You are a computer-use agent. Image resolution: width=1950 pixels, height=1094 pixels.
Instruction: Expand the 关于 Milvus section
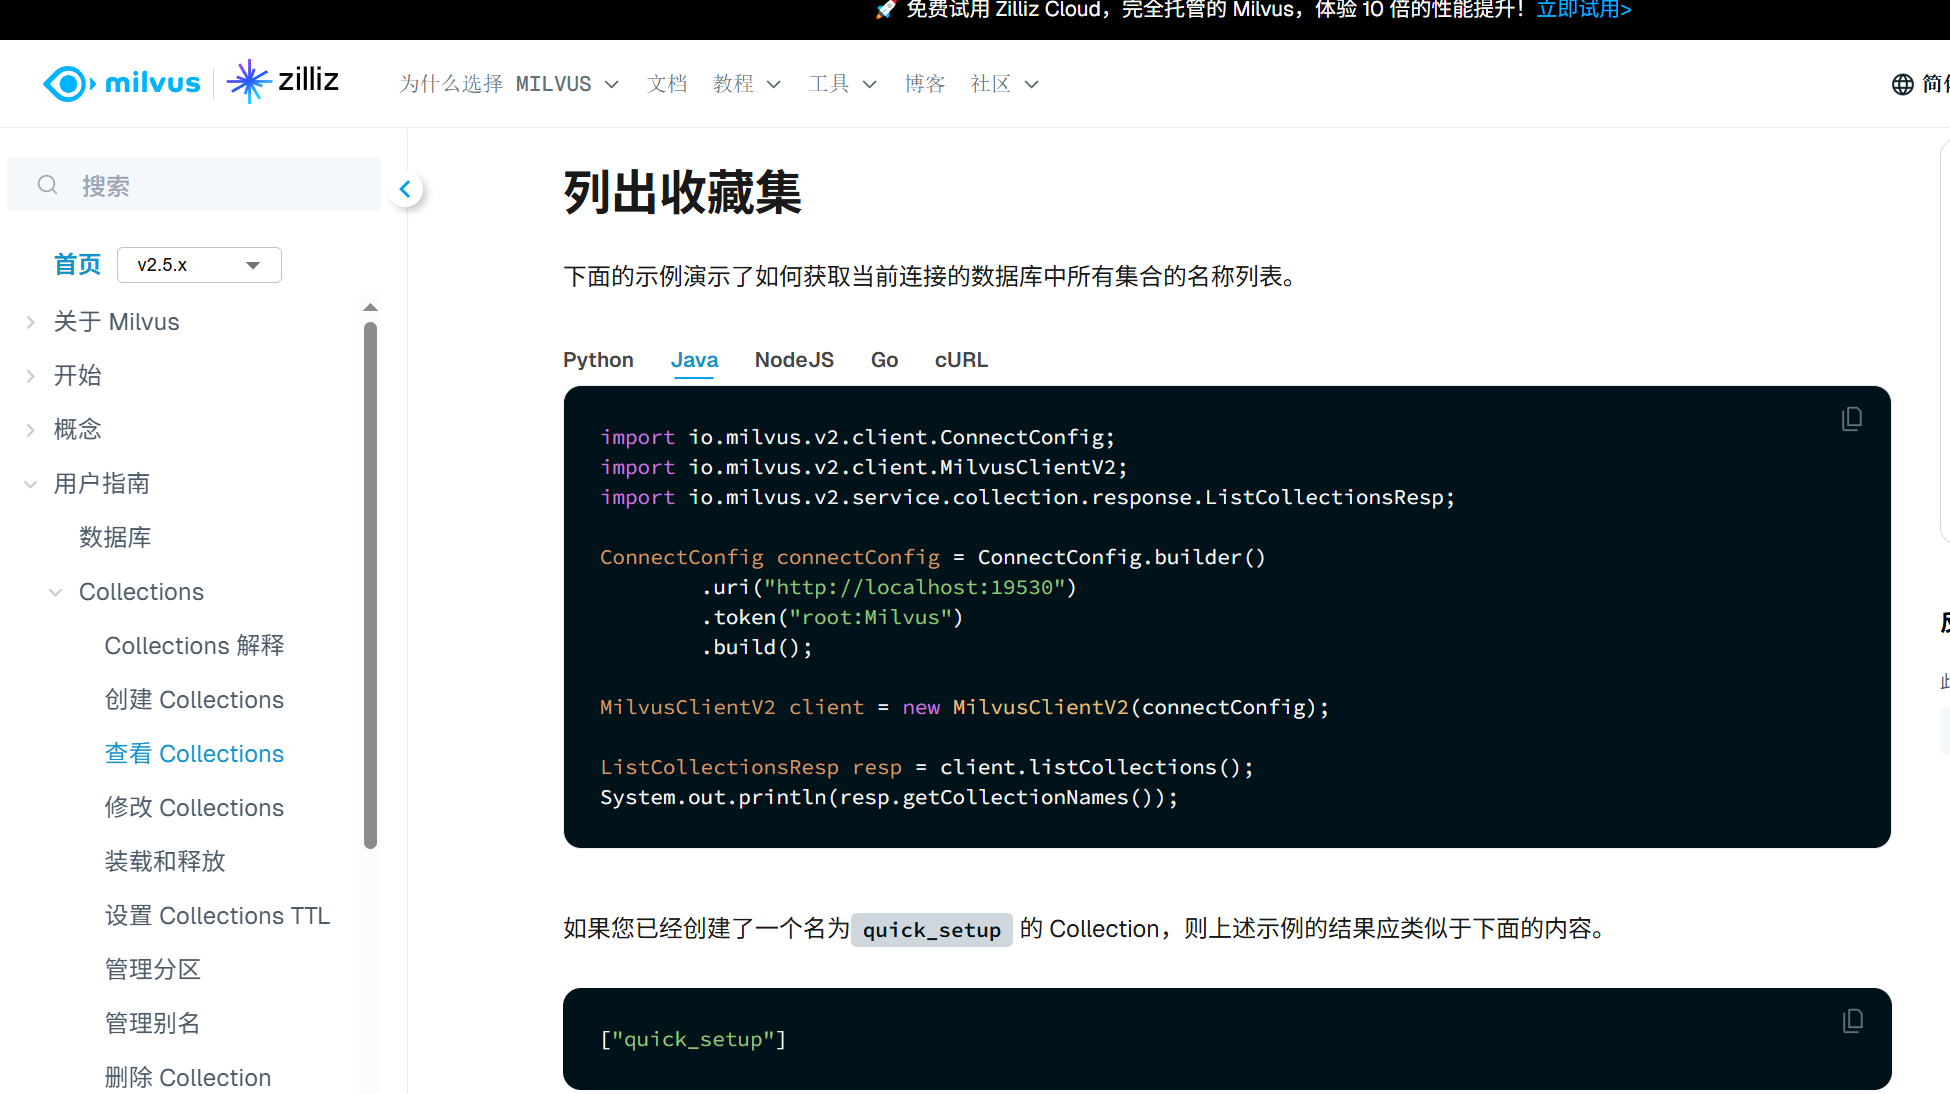tap(31, 322)
